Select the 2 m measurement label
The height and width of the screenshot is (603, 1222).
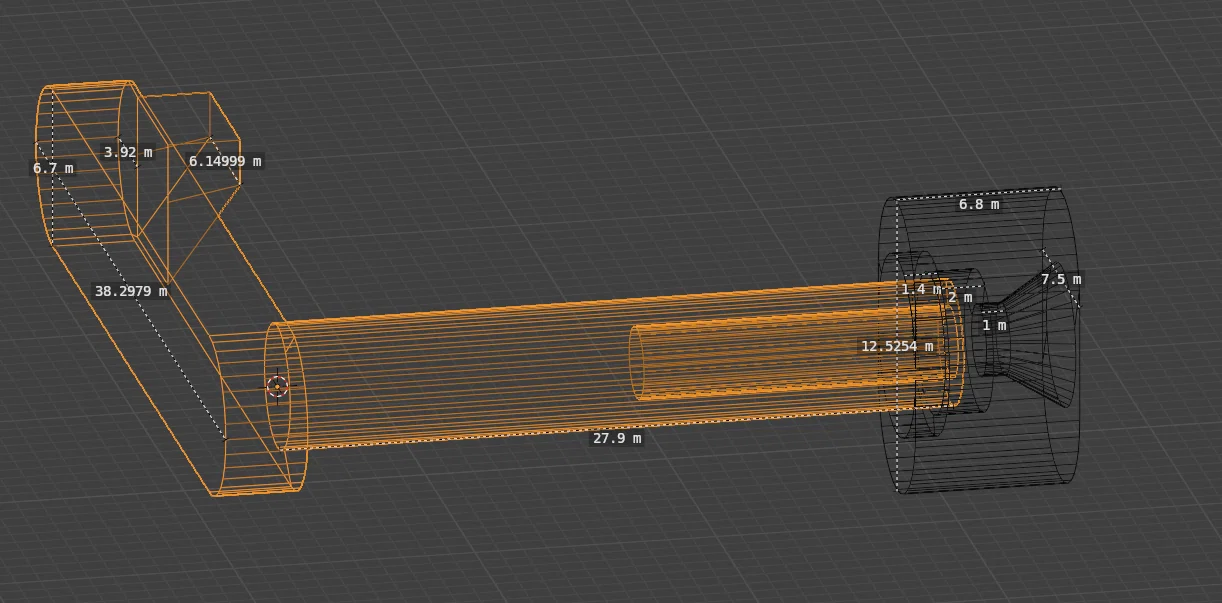(x=960, y=298)
